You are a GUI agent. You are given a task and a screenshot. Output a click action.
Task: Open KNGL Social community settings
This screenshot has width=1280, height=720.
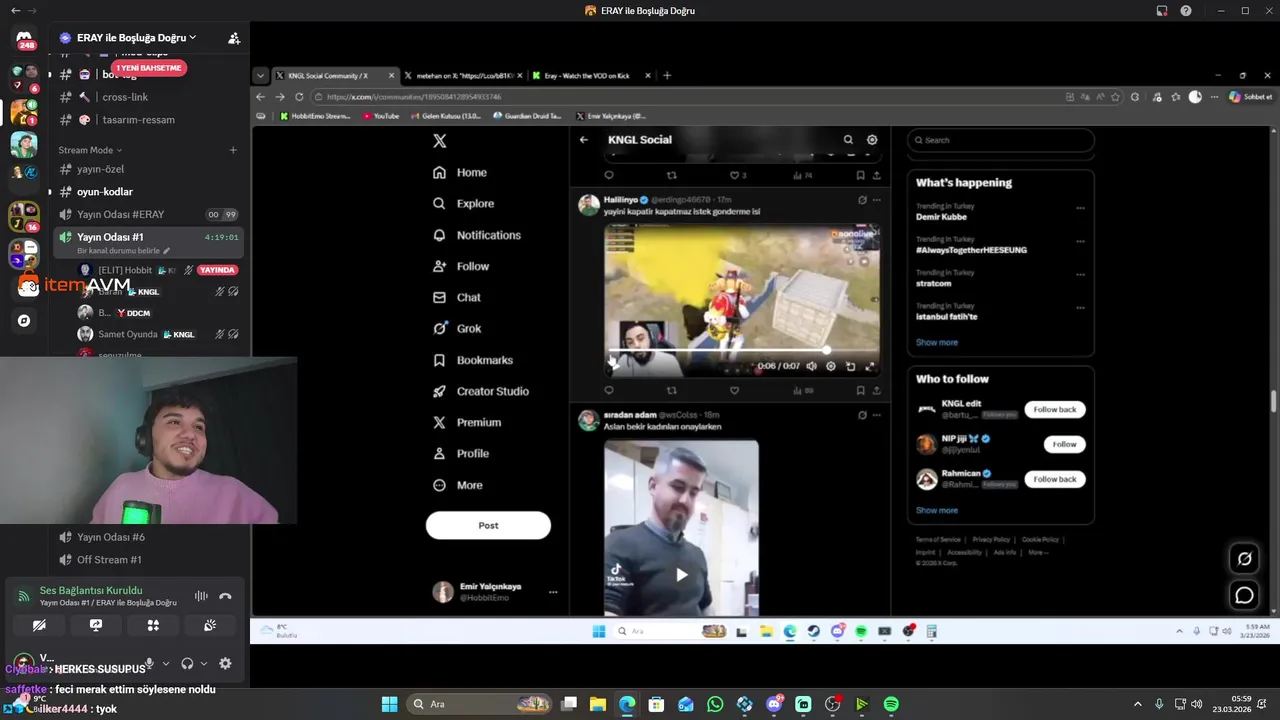872,140
